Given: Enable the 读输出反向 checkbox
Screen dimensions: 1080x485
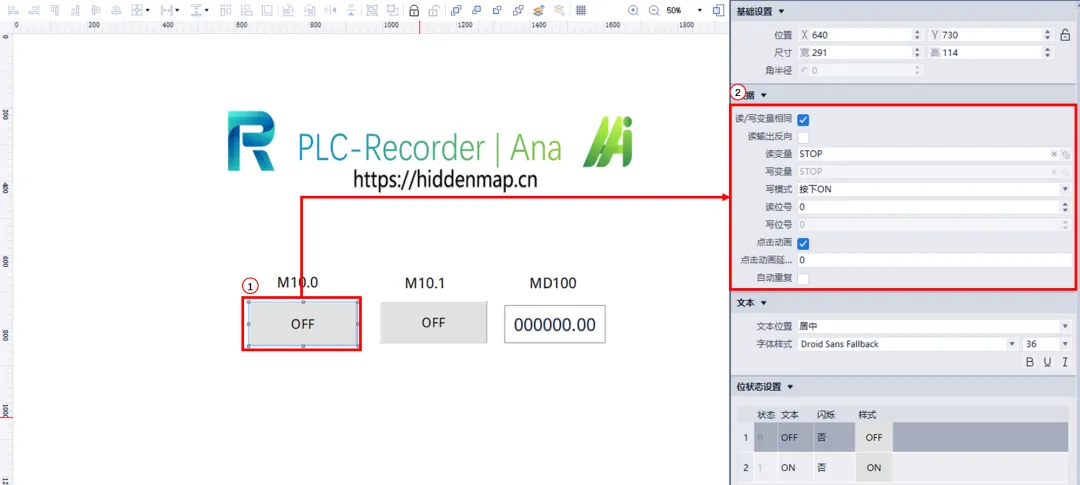Looking at the screenshot, I should (803, 137).
